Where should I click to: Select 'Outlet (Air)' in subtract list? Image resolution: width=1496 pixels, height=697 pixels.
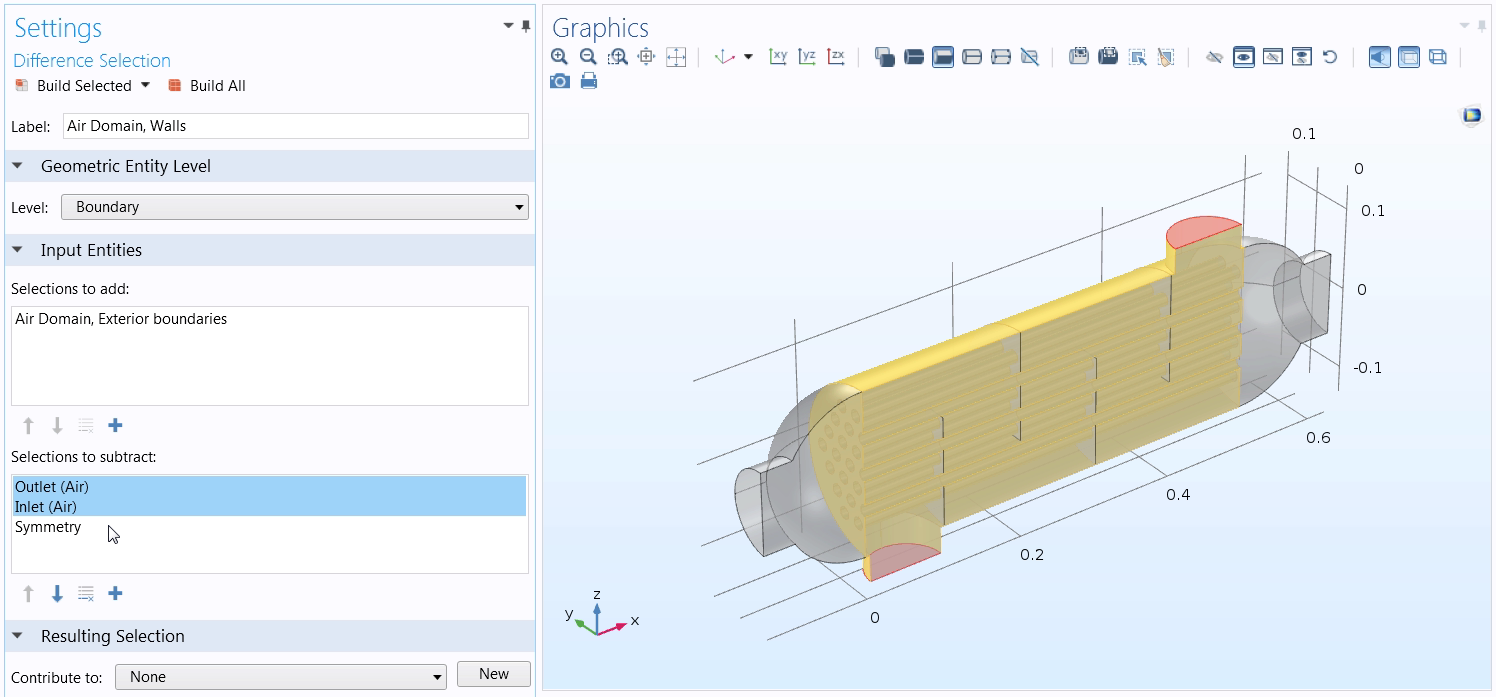(x=269, y=487)
